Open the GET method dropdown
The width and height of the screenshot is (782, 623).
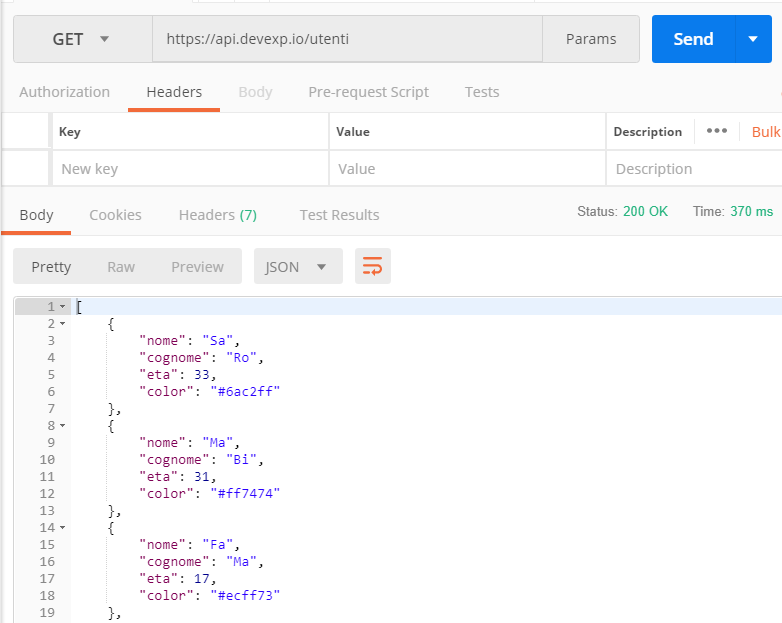point(82,39)
